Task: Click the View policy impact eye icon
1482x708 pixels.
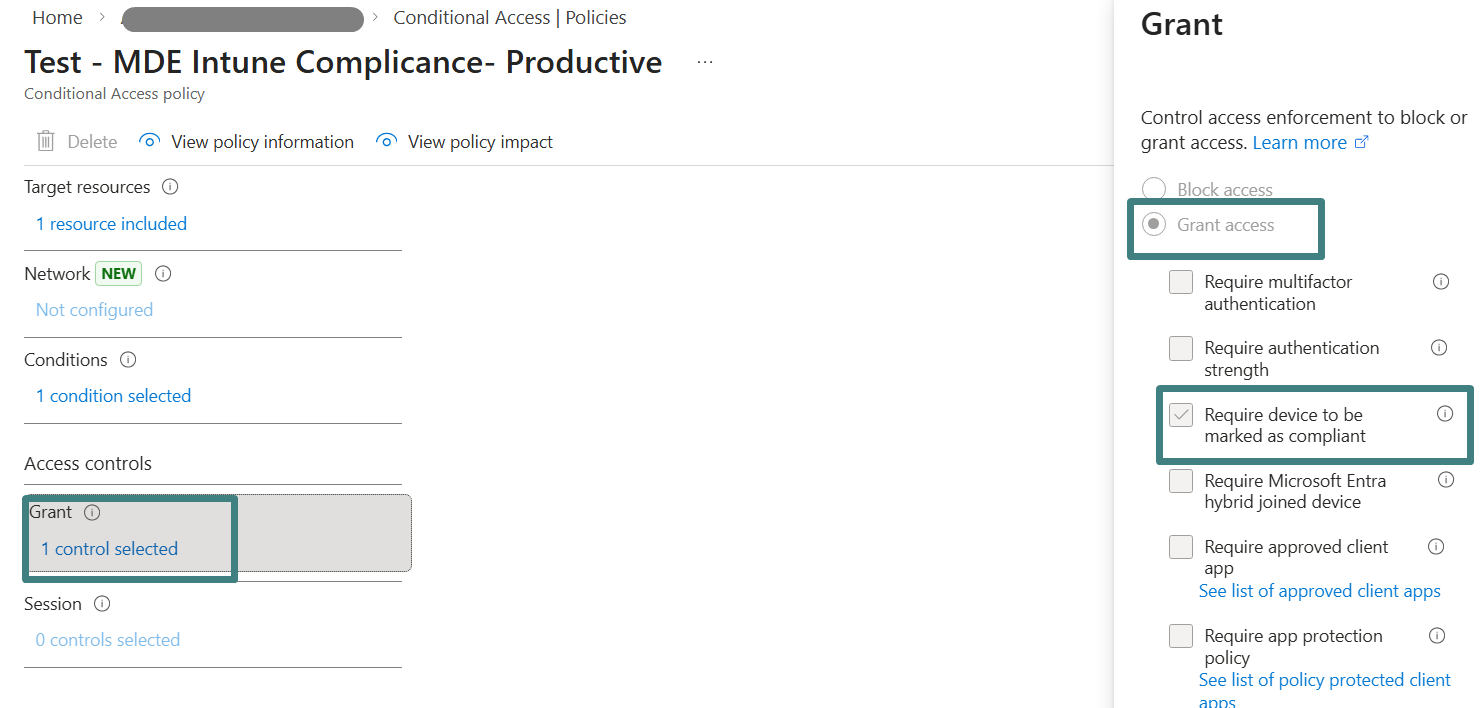Action: [x=386, y=142]
